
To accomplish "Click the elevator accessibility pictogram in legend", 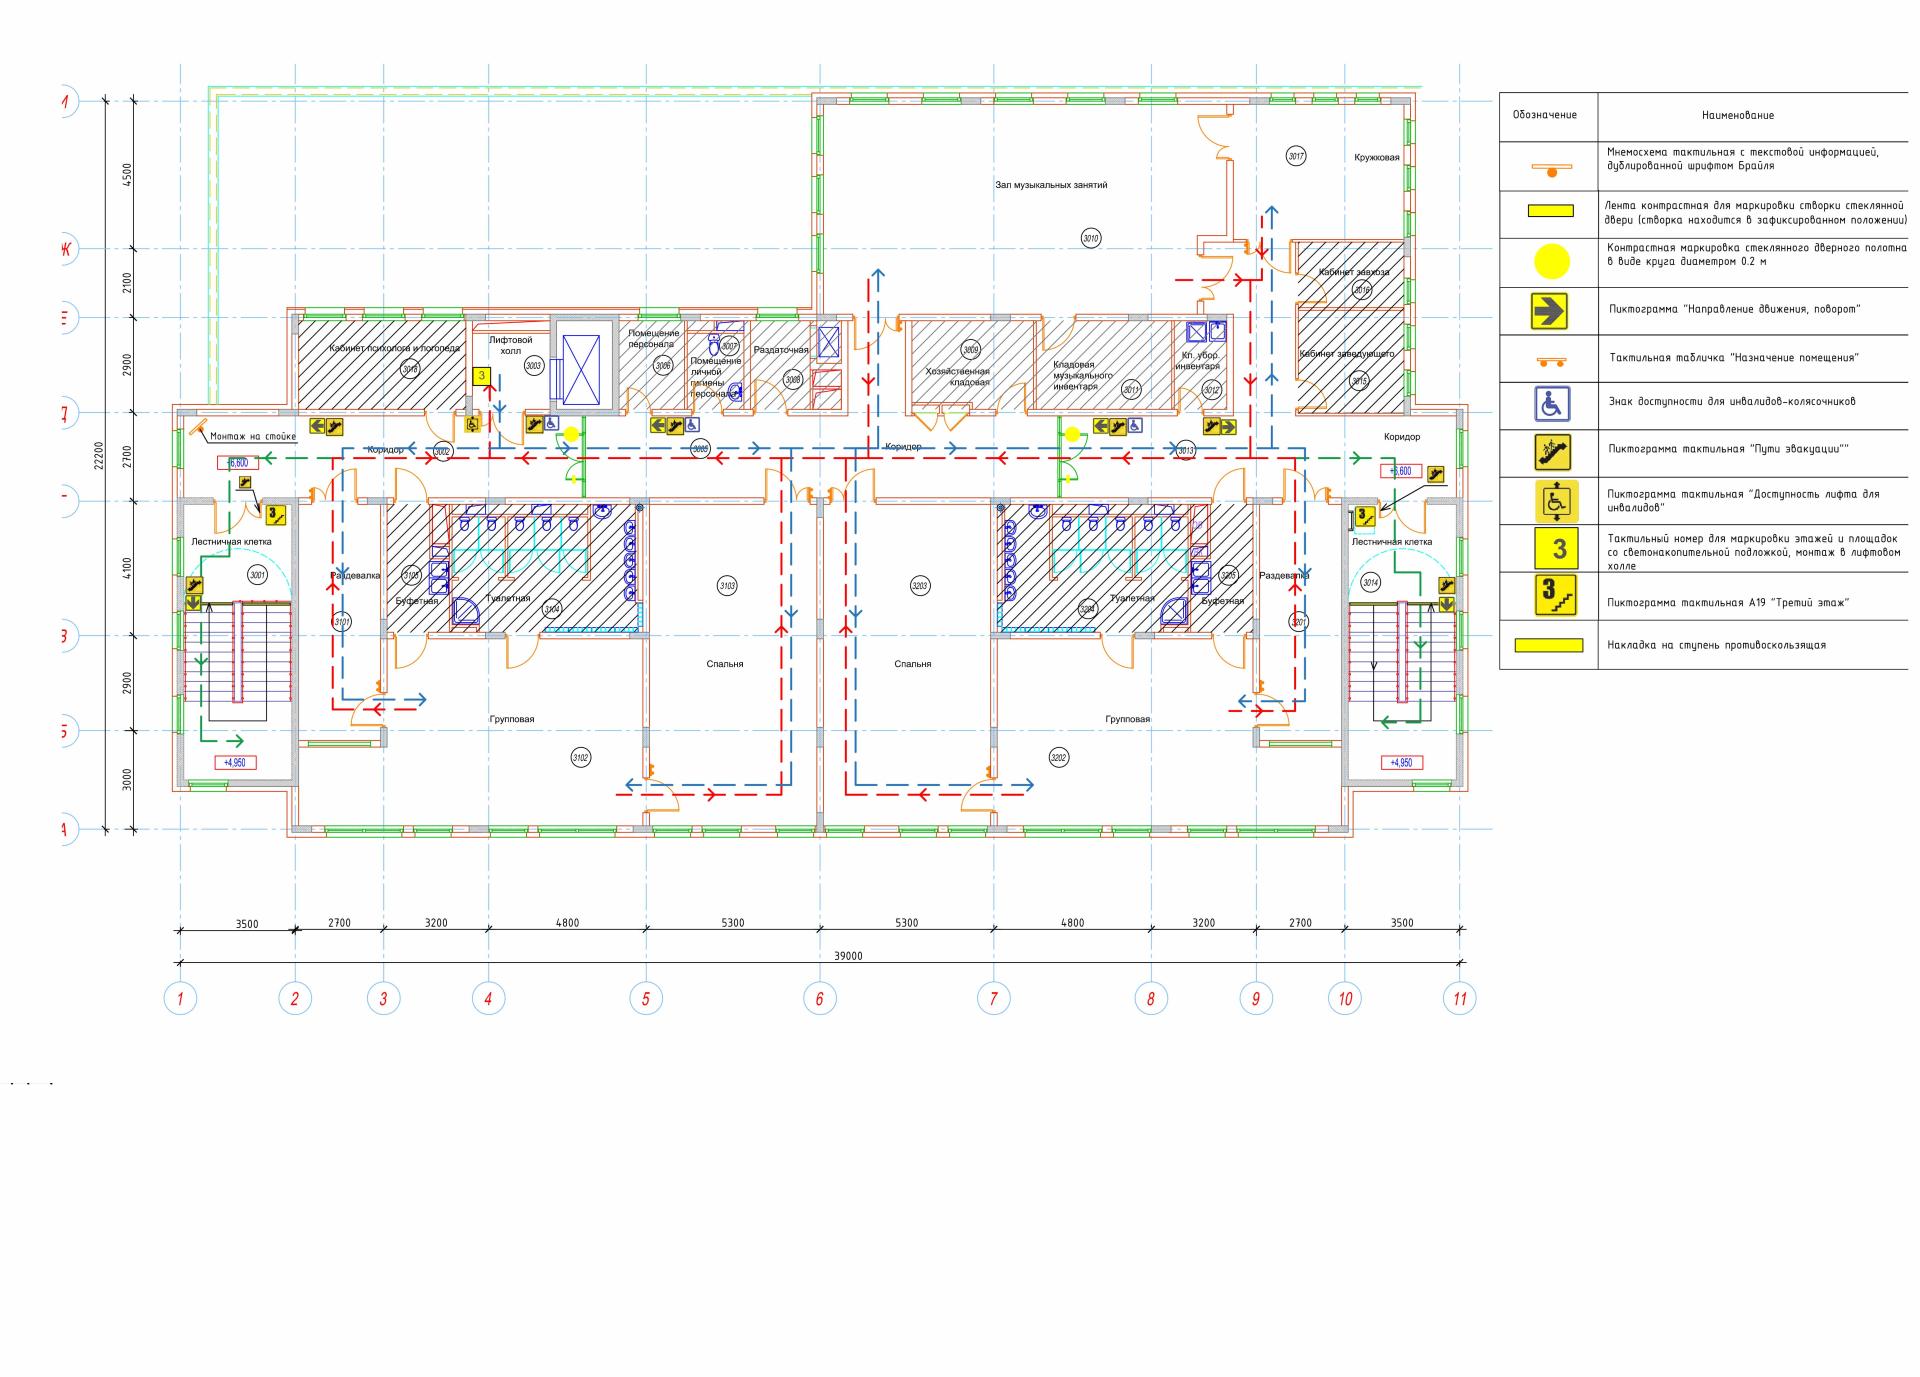I will click(x=1556, y=500).
